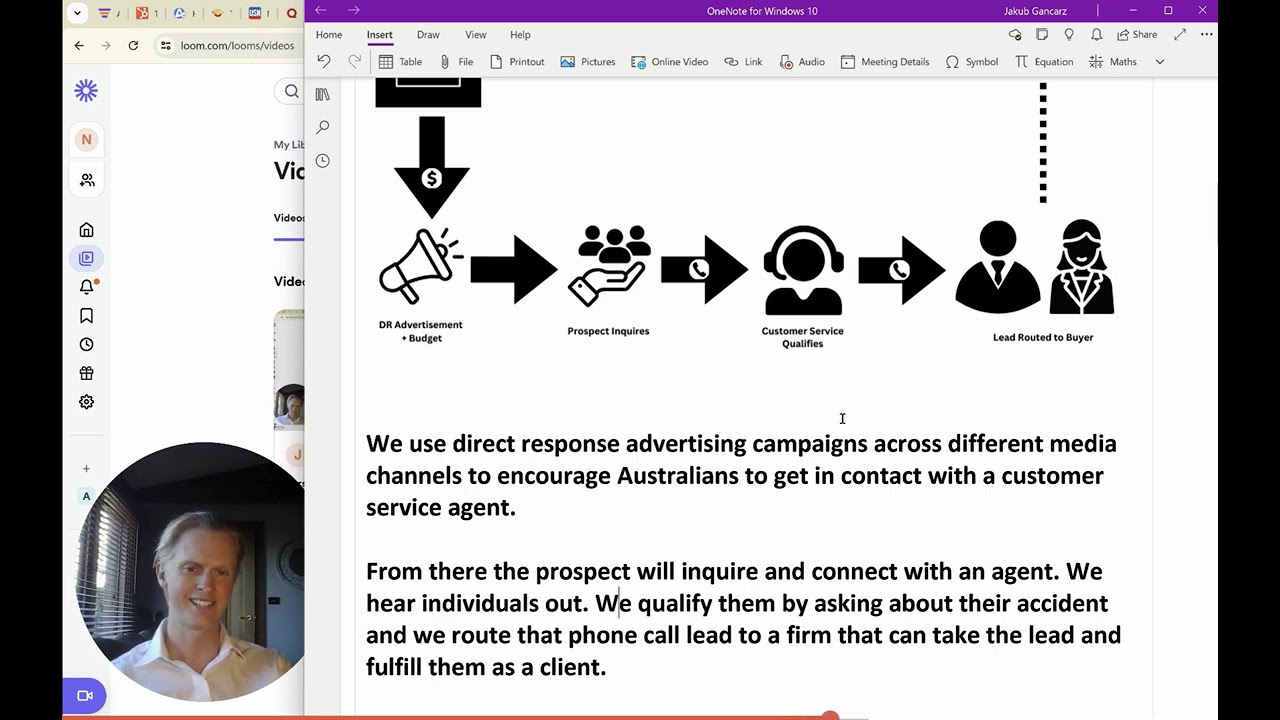Open the N workspace avatar in Loom
Image resolution: width=1280 pixels, height=720 pixels.
[x=86, y=140]
